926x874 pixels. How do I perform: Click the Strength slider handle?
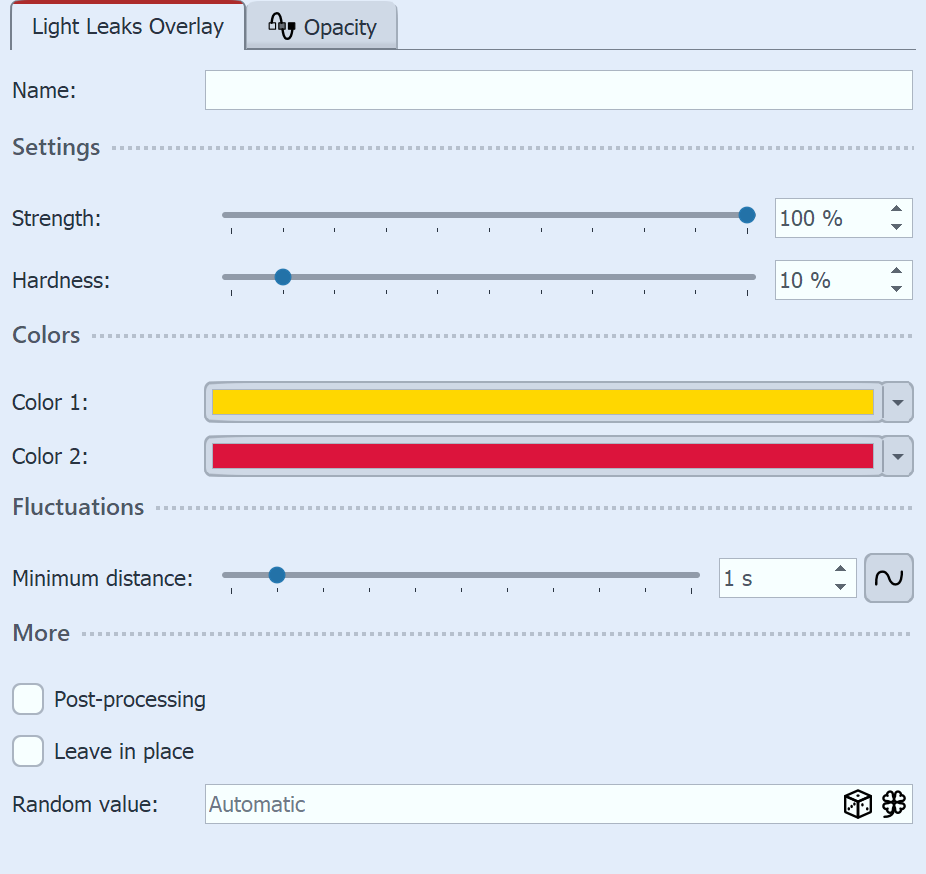click(746, 214)
